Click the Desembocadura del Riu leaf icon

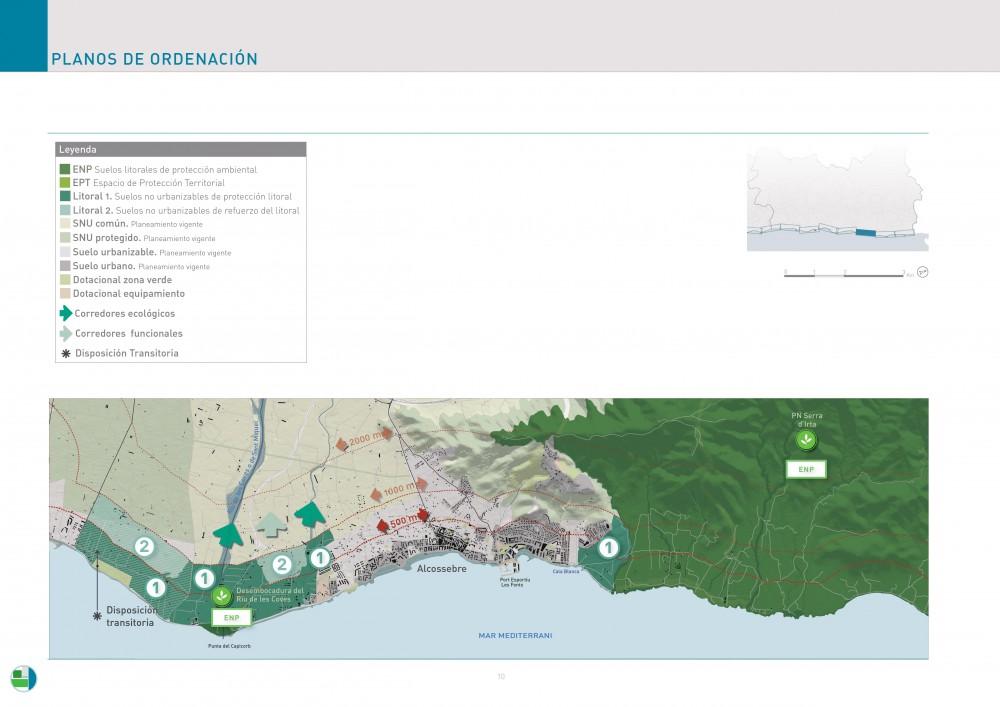[221, 597]
